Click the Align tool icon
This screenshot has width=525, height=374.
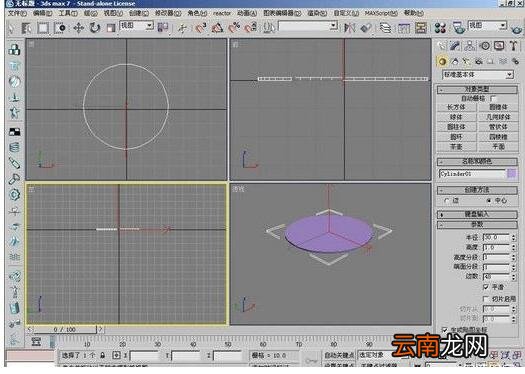366,28
